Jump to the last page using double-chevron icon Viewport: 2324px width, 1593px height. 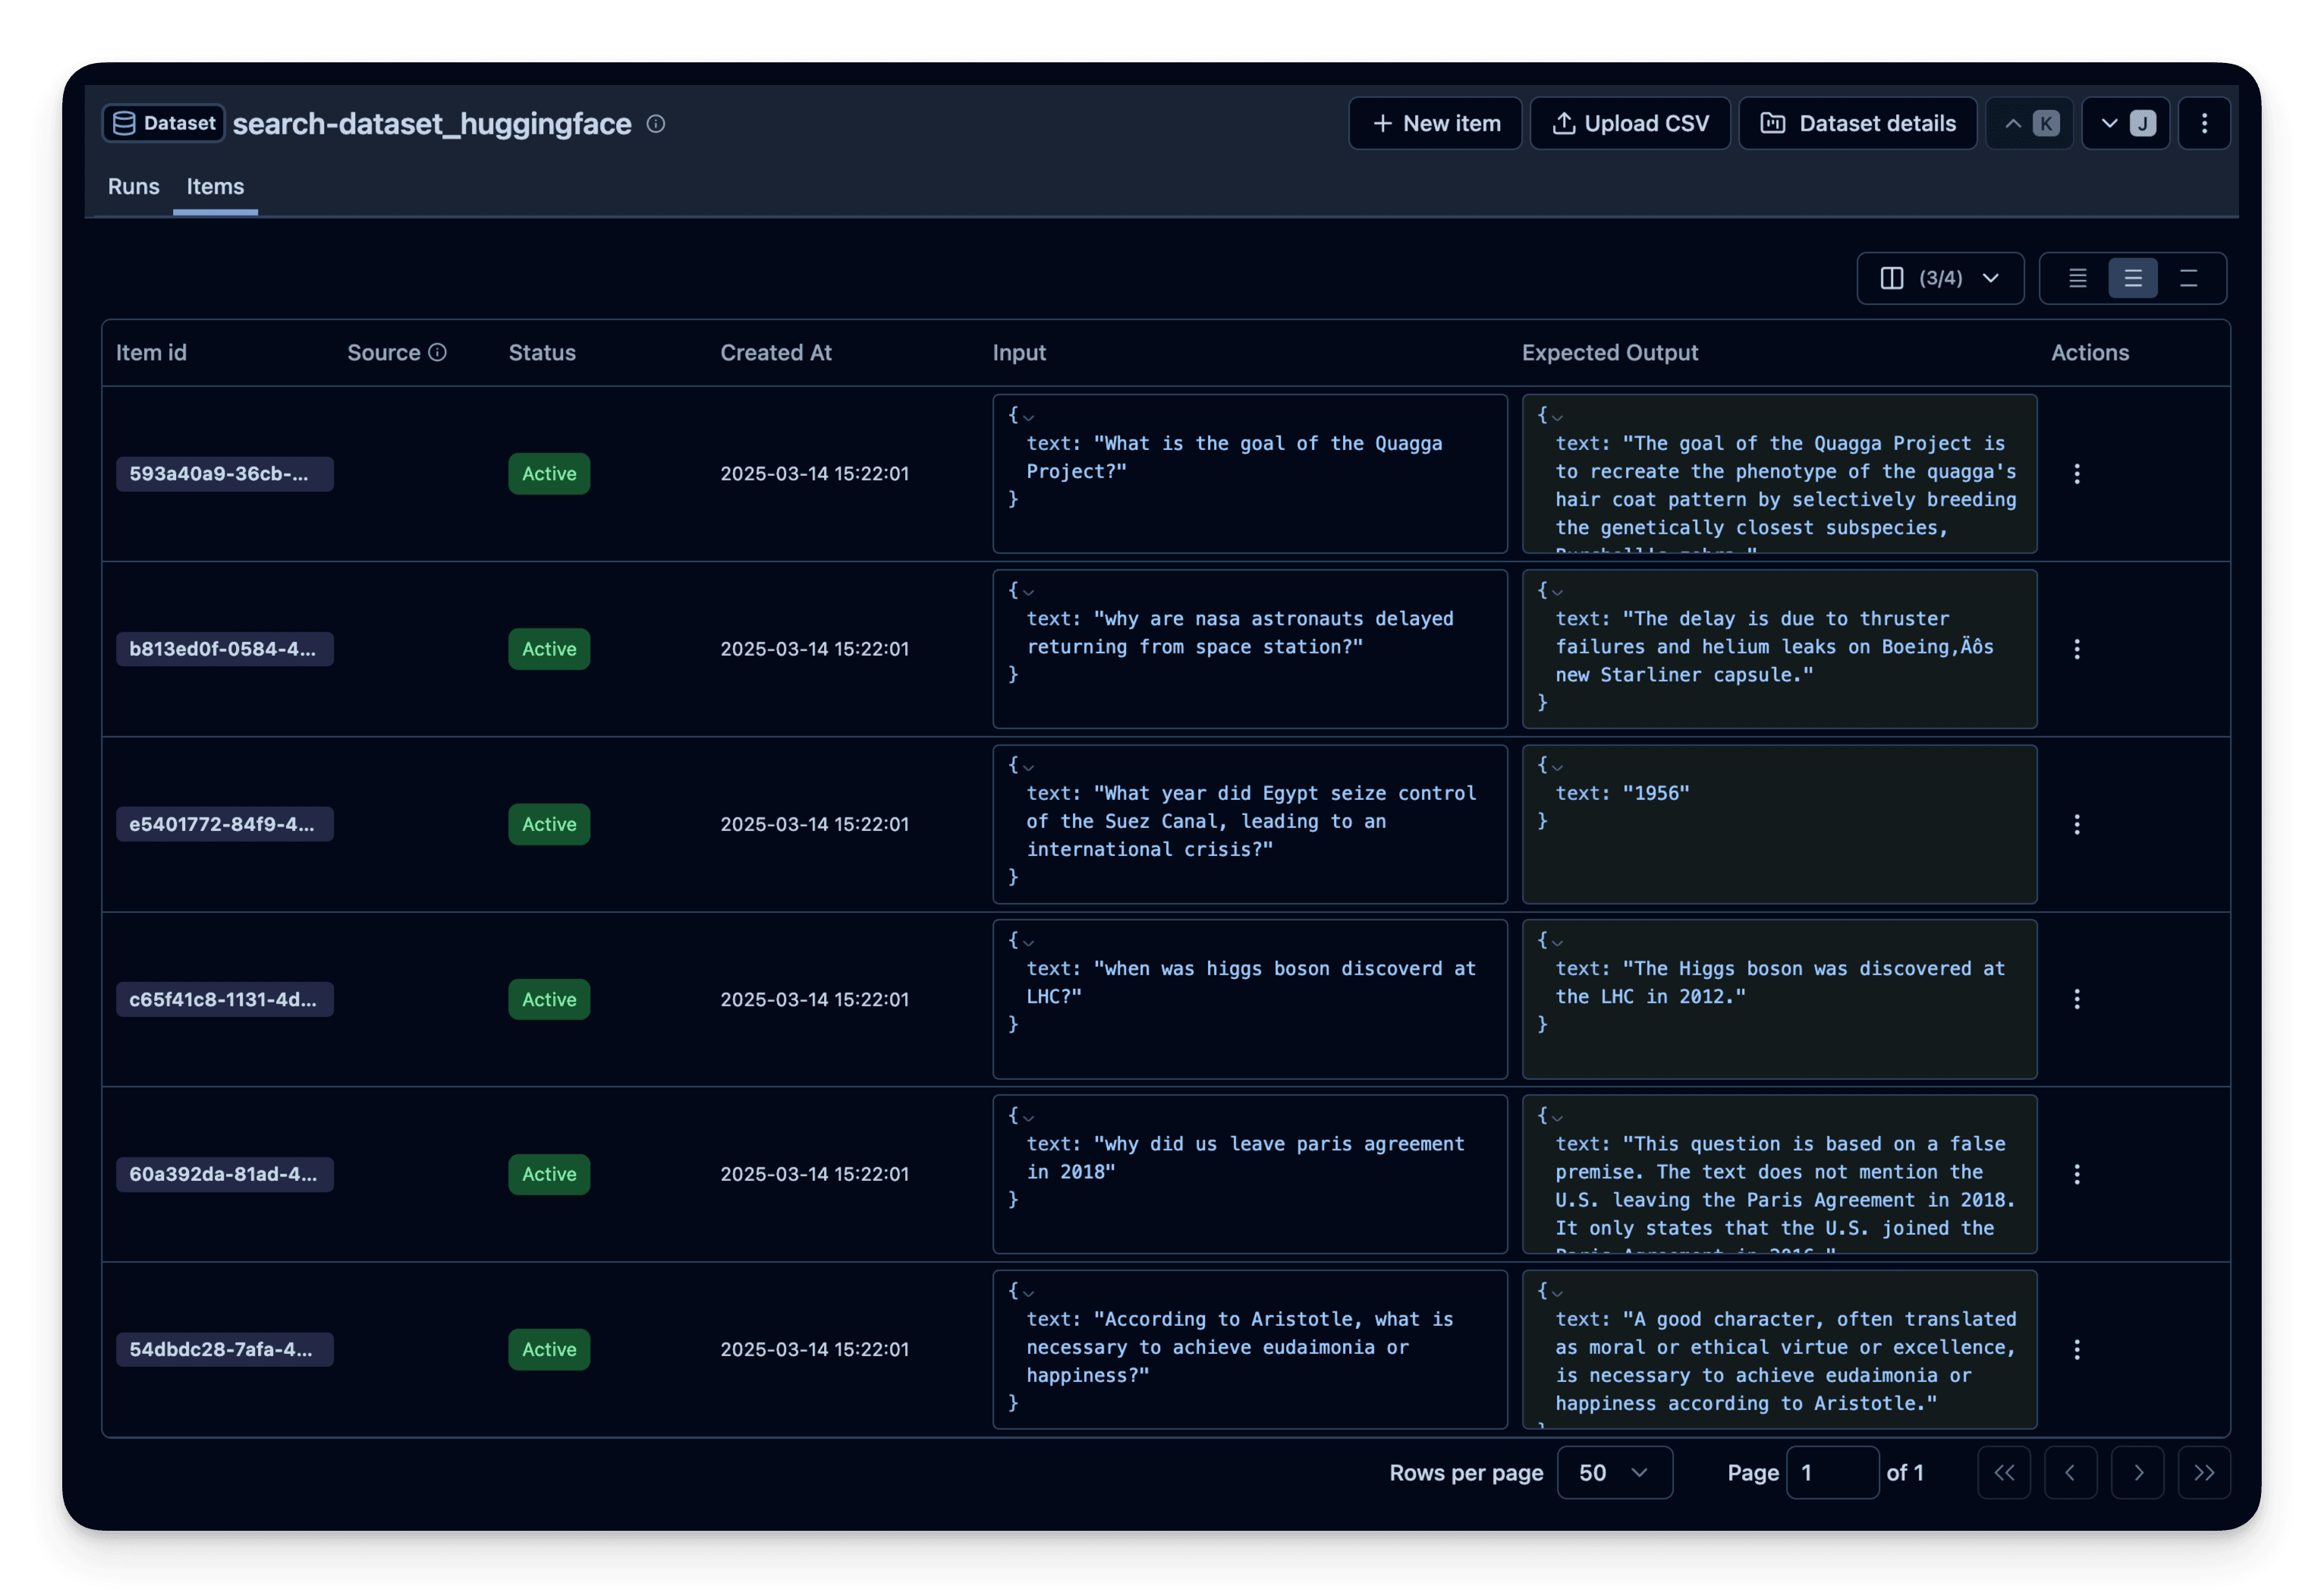click(2206, 1472)
